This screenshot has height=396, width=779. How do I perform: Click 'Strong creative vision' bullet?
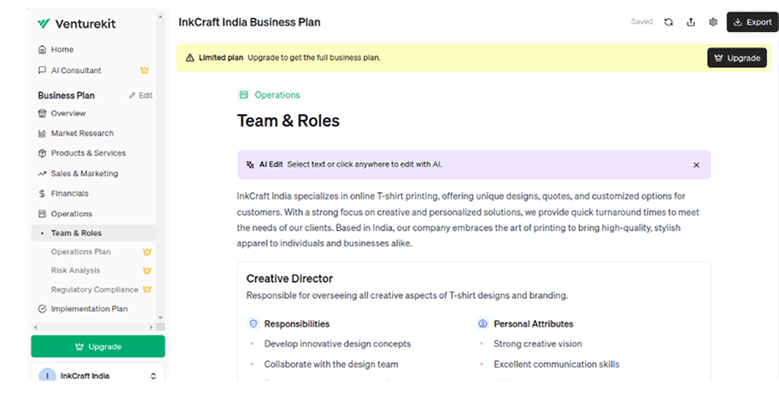pos(538,344)
